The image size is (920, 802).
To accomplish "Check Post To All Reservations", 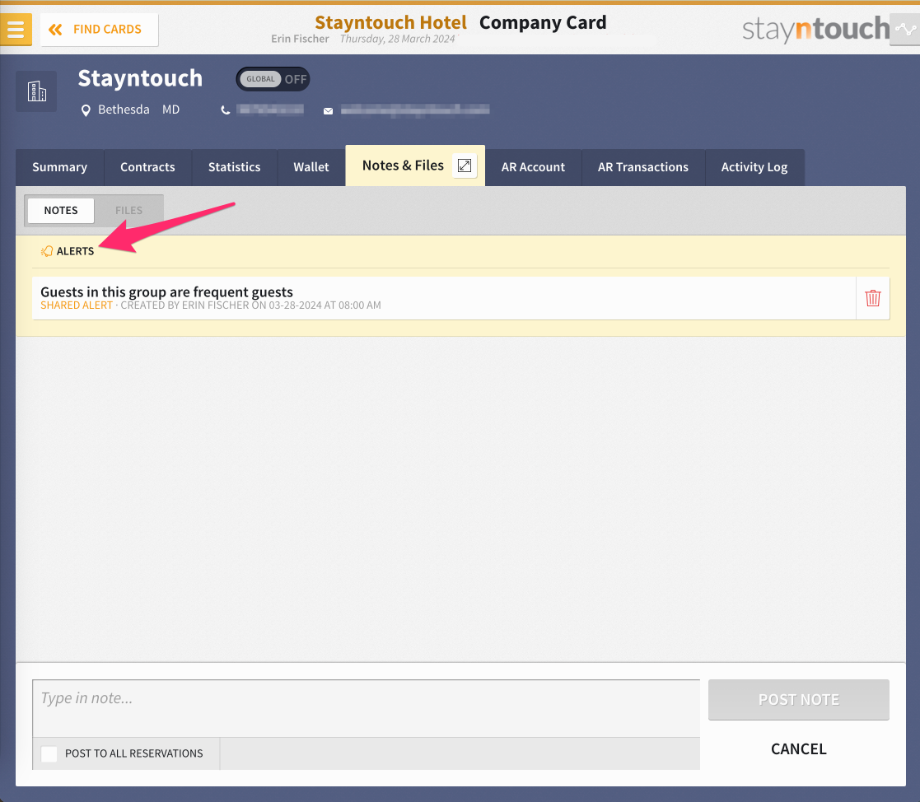I will (x=49, y=754).
